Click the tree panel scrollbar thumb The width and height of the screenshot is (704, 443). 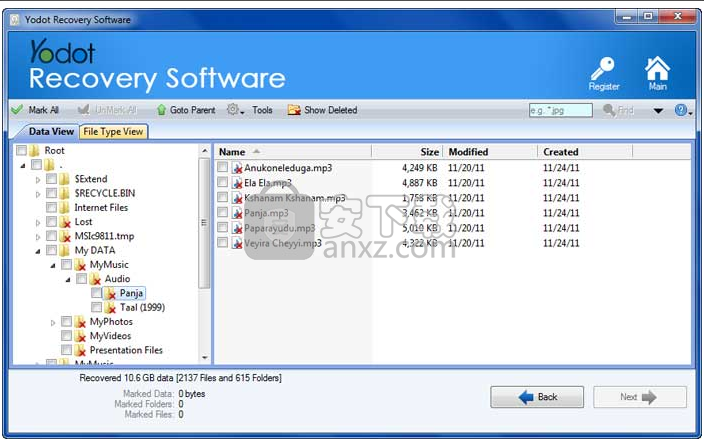(205, 223)
